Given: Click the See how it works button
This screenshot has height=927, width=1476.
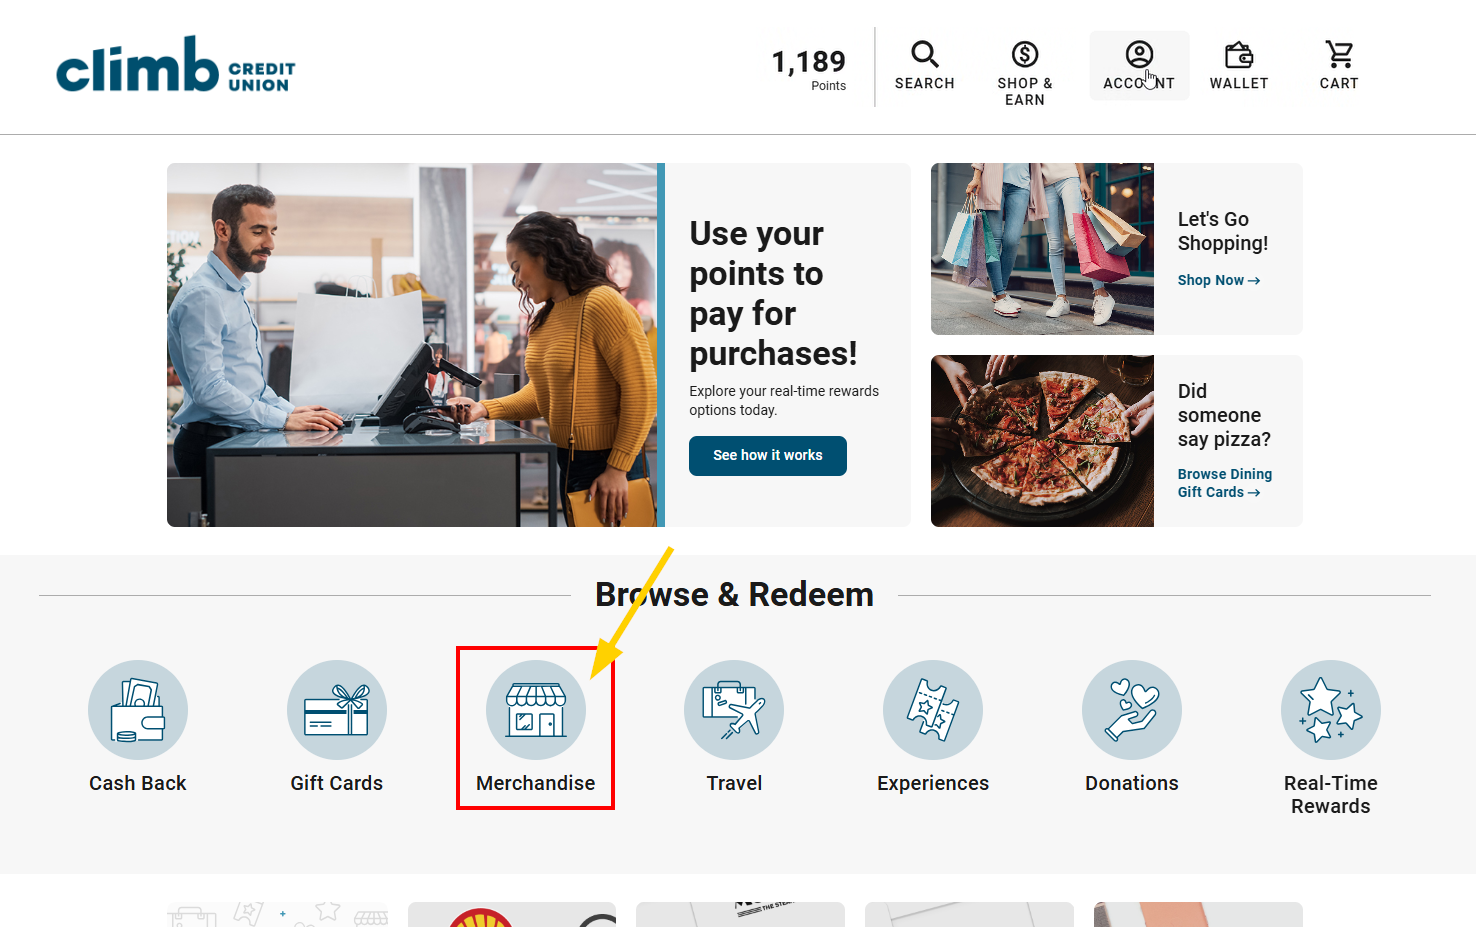Looking at the screenshot, I should (x=768, y=456).
